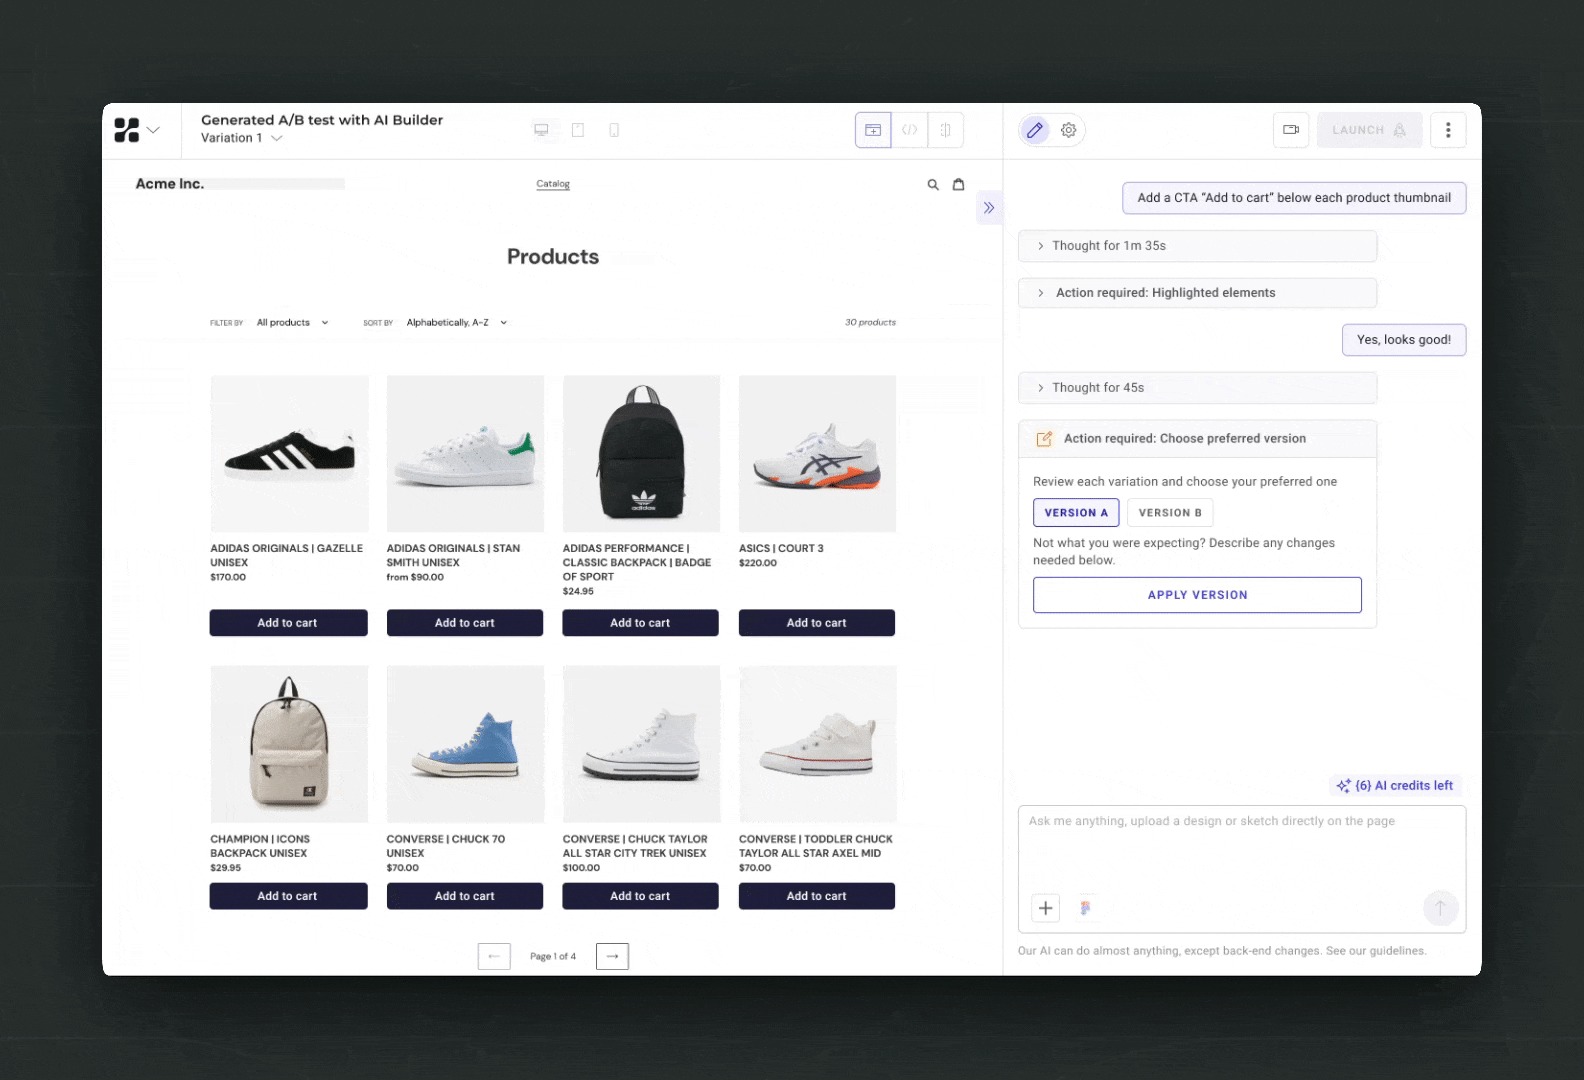Select VERSION B
Image resolution: width=1584 pixels, height=1080 pixels.
coord(1170,513)
